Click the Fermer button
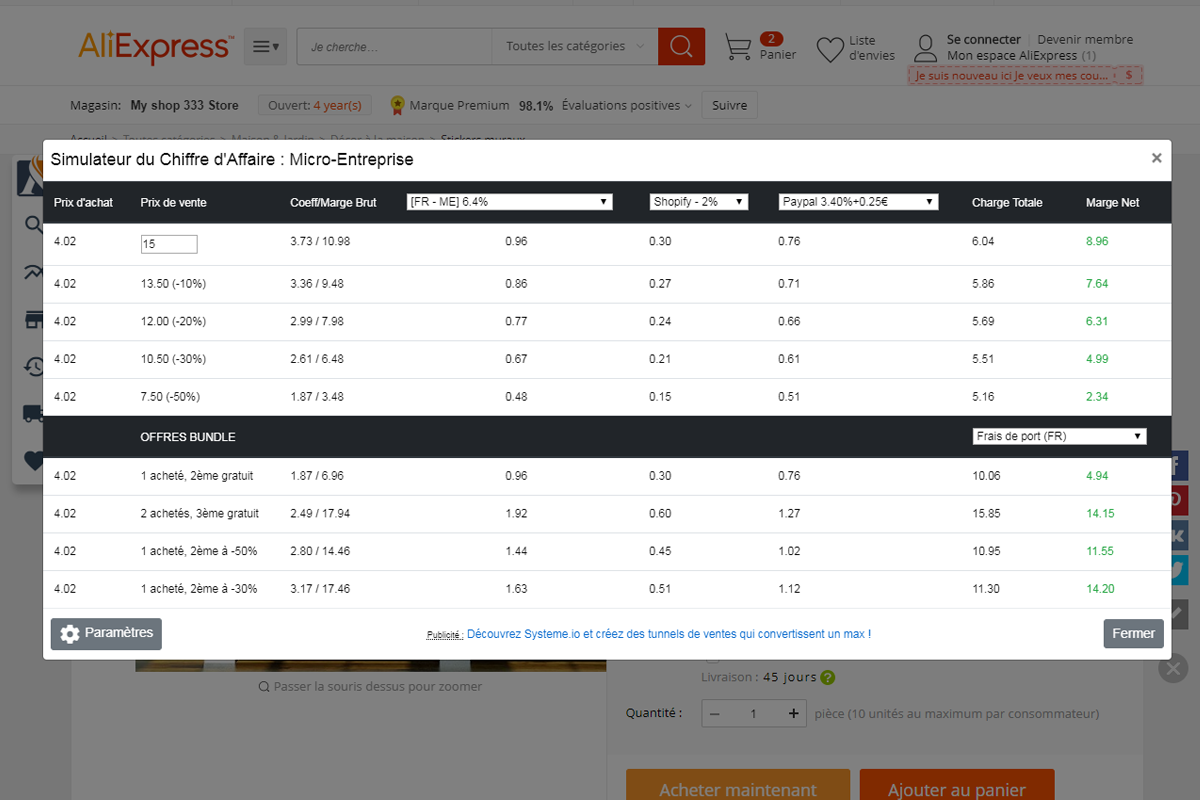The width and height of the screenshot is (1200, 800). (1134, 634)
